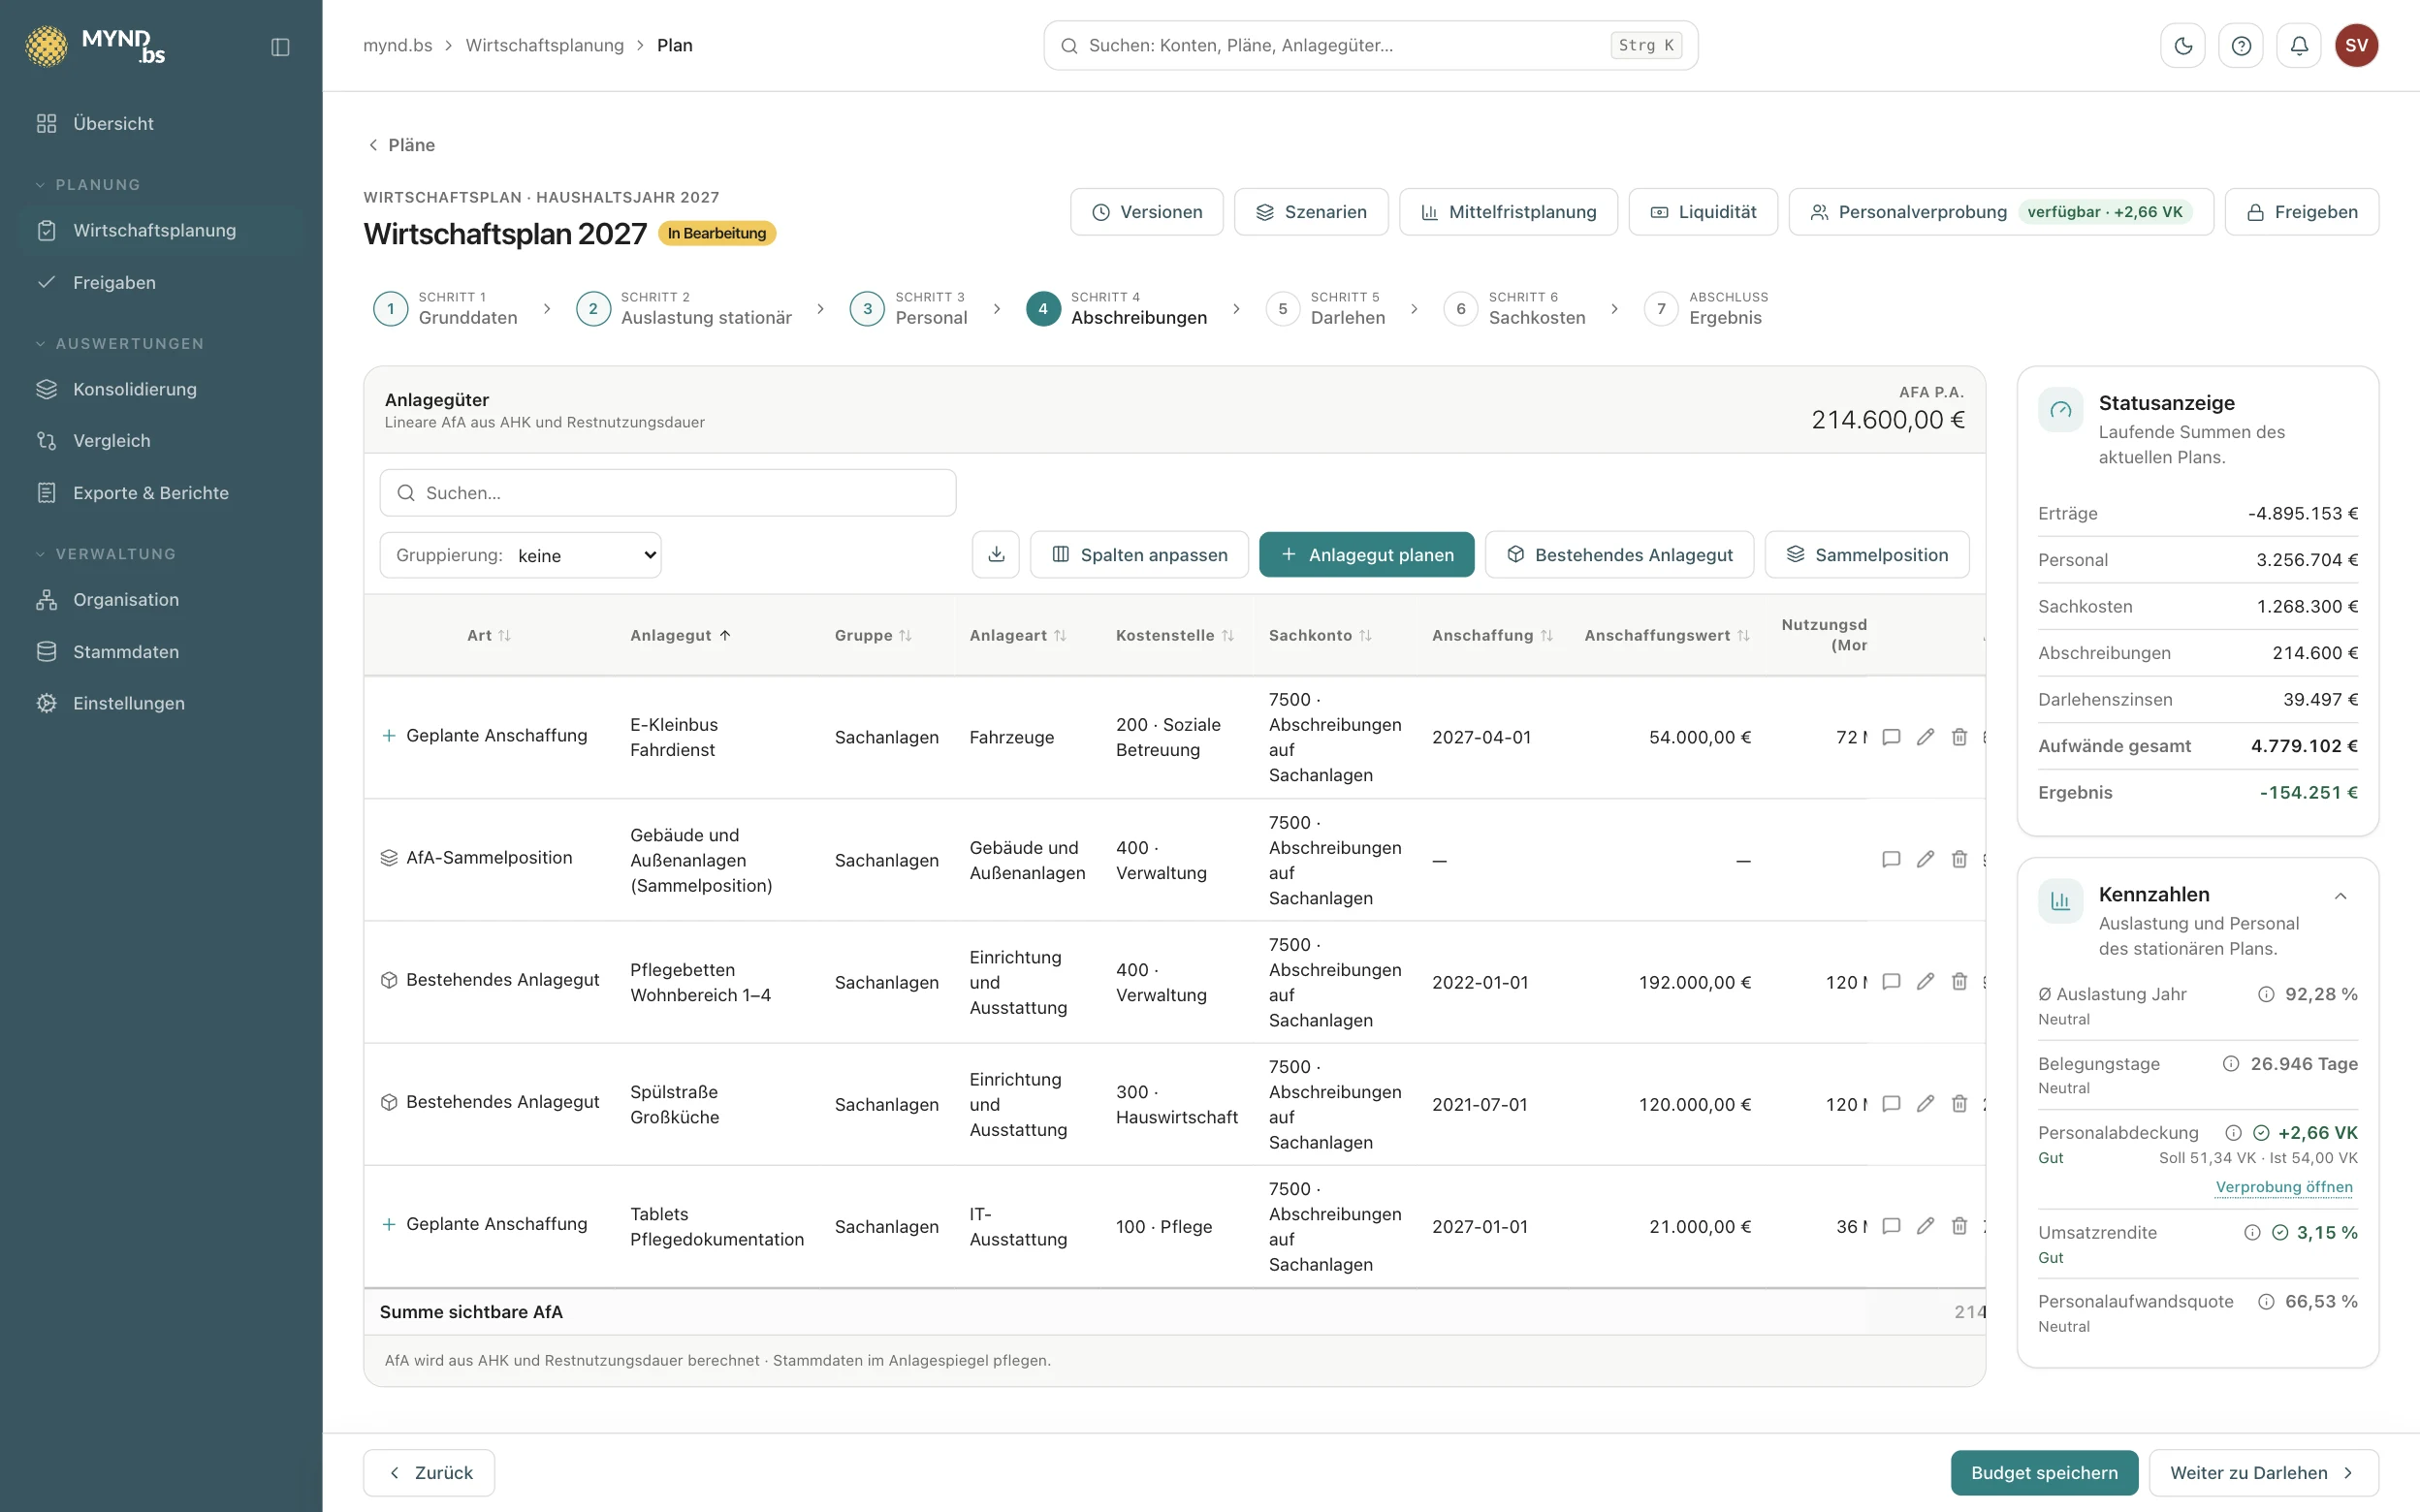Delete the Spülstraße Großküche asset

(1959, 1104)
